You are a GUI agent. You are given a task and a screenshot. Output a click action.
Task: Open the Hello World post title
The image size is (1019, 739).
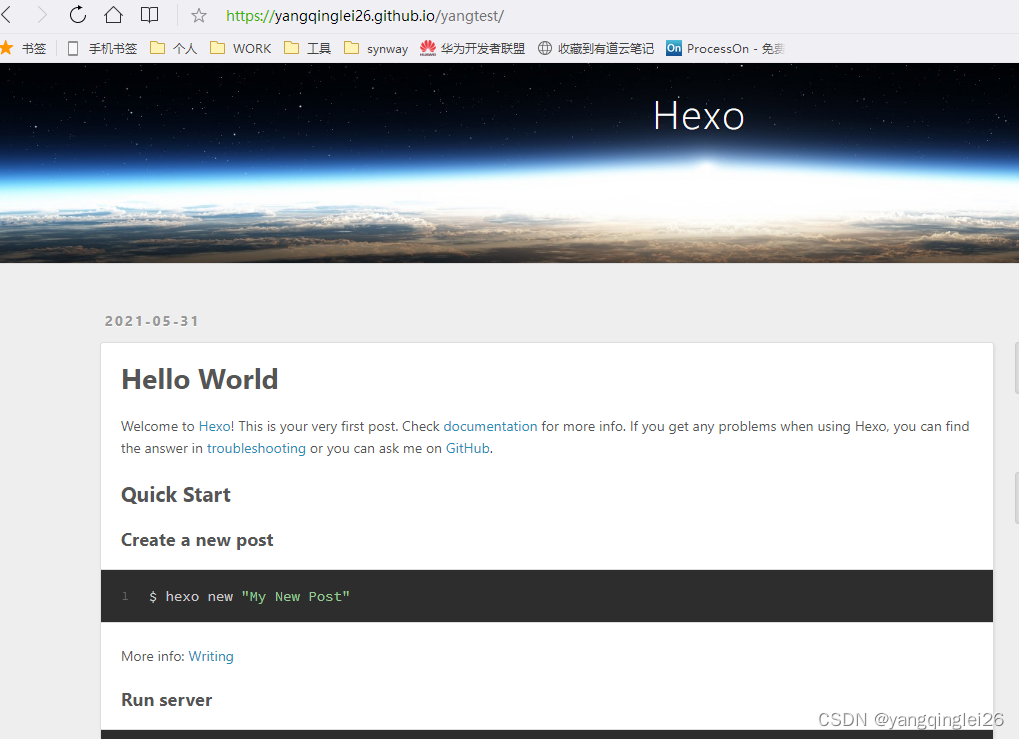point(200,380)
